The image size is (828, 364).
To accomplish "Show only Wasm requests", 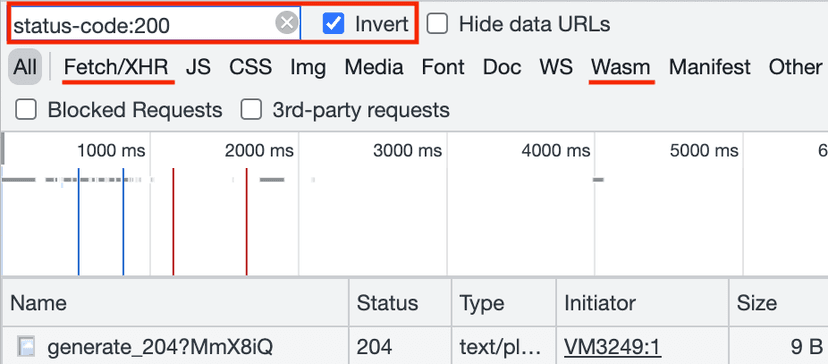I will 620,67.
